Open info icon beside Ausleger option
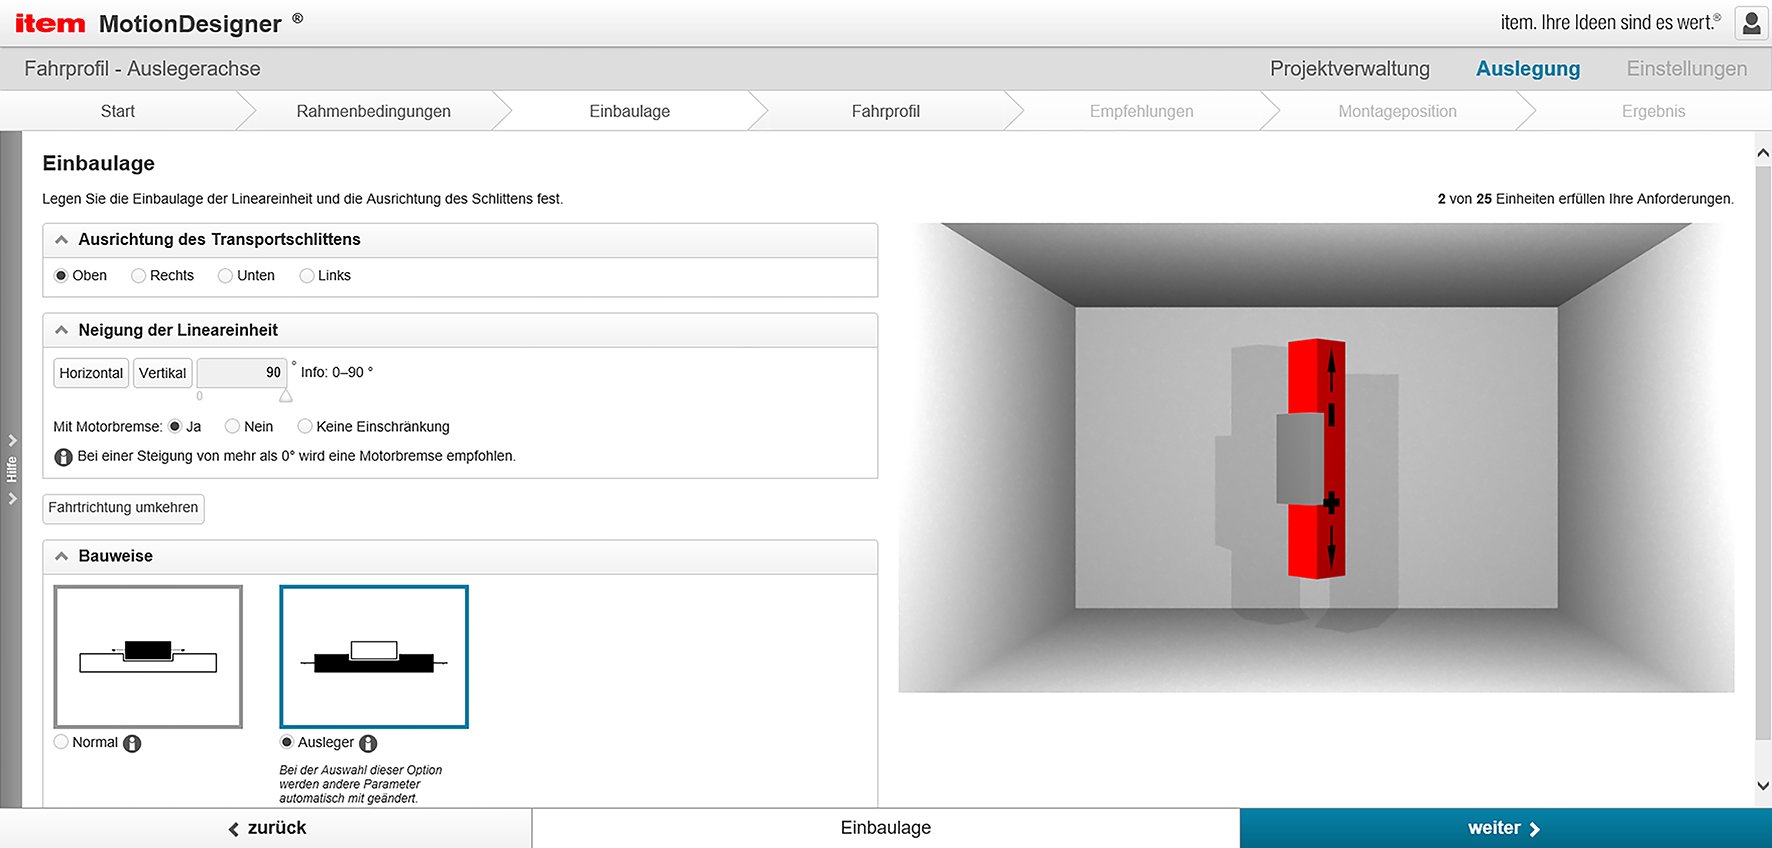The width and height of the screenshot is (1772, 848). pos(368,743)
